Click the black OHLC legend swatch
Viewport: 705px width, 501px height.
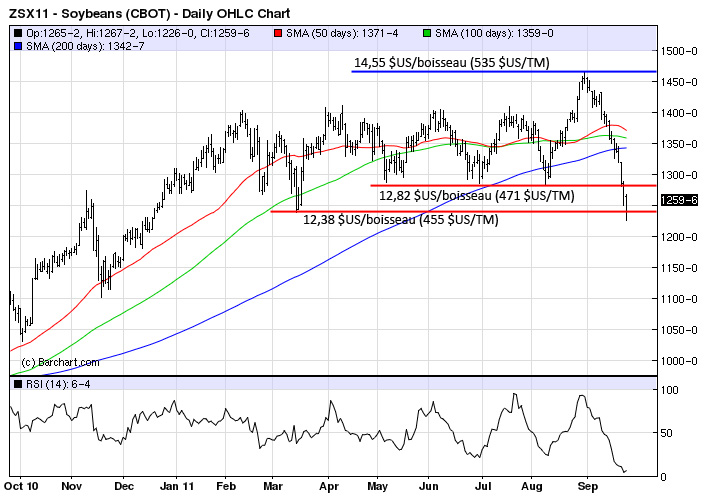pyautogui.click(x=17, y=32)
